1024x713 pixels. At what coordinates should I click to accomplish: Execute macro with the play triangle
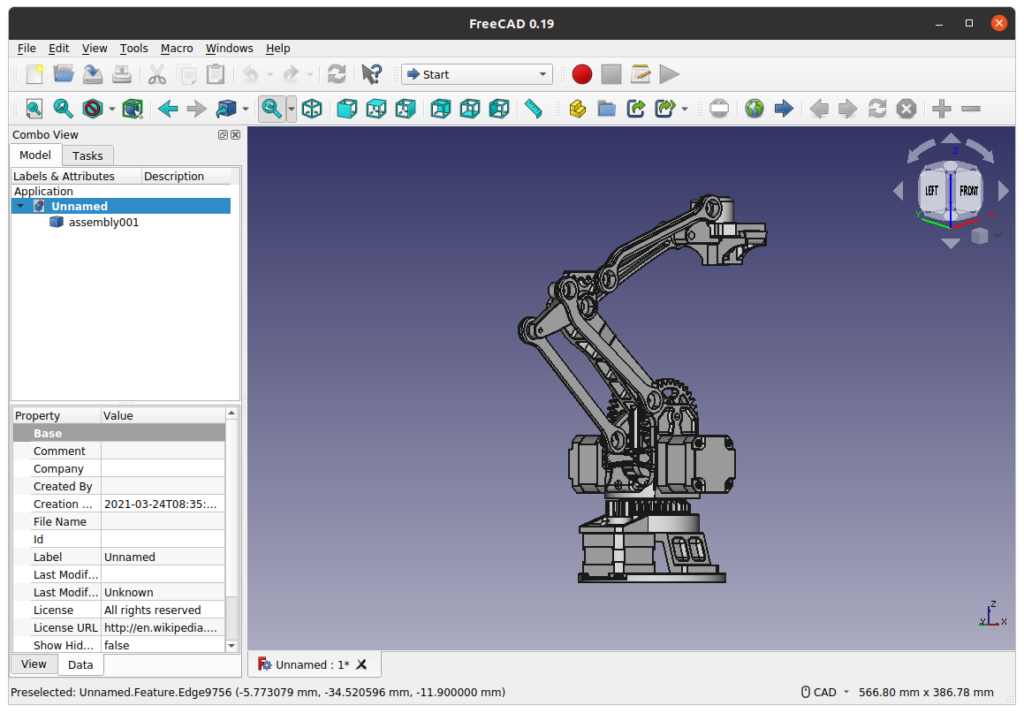(x=669, y=74)
